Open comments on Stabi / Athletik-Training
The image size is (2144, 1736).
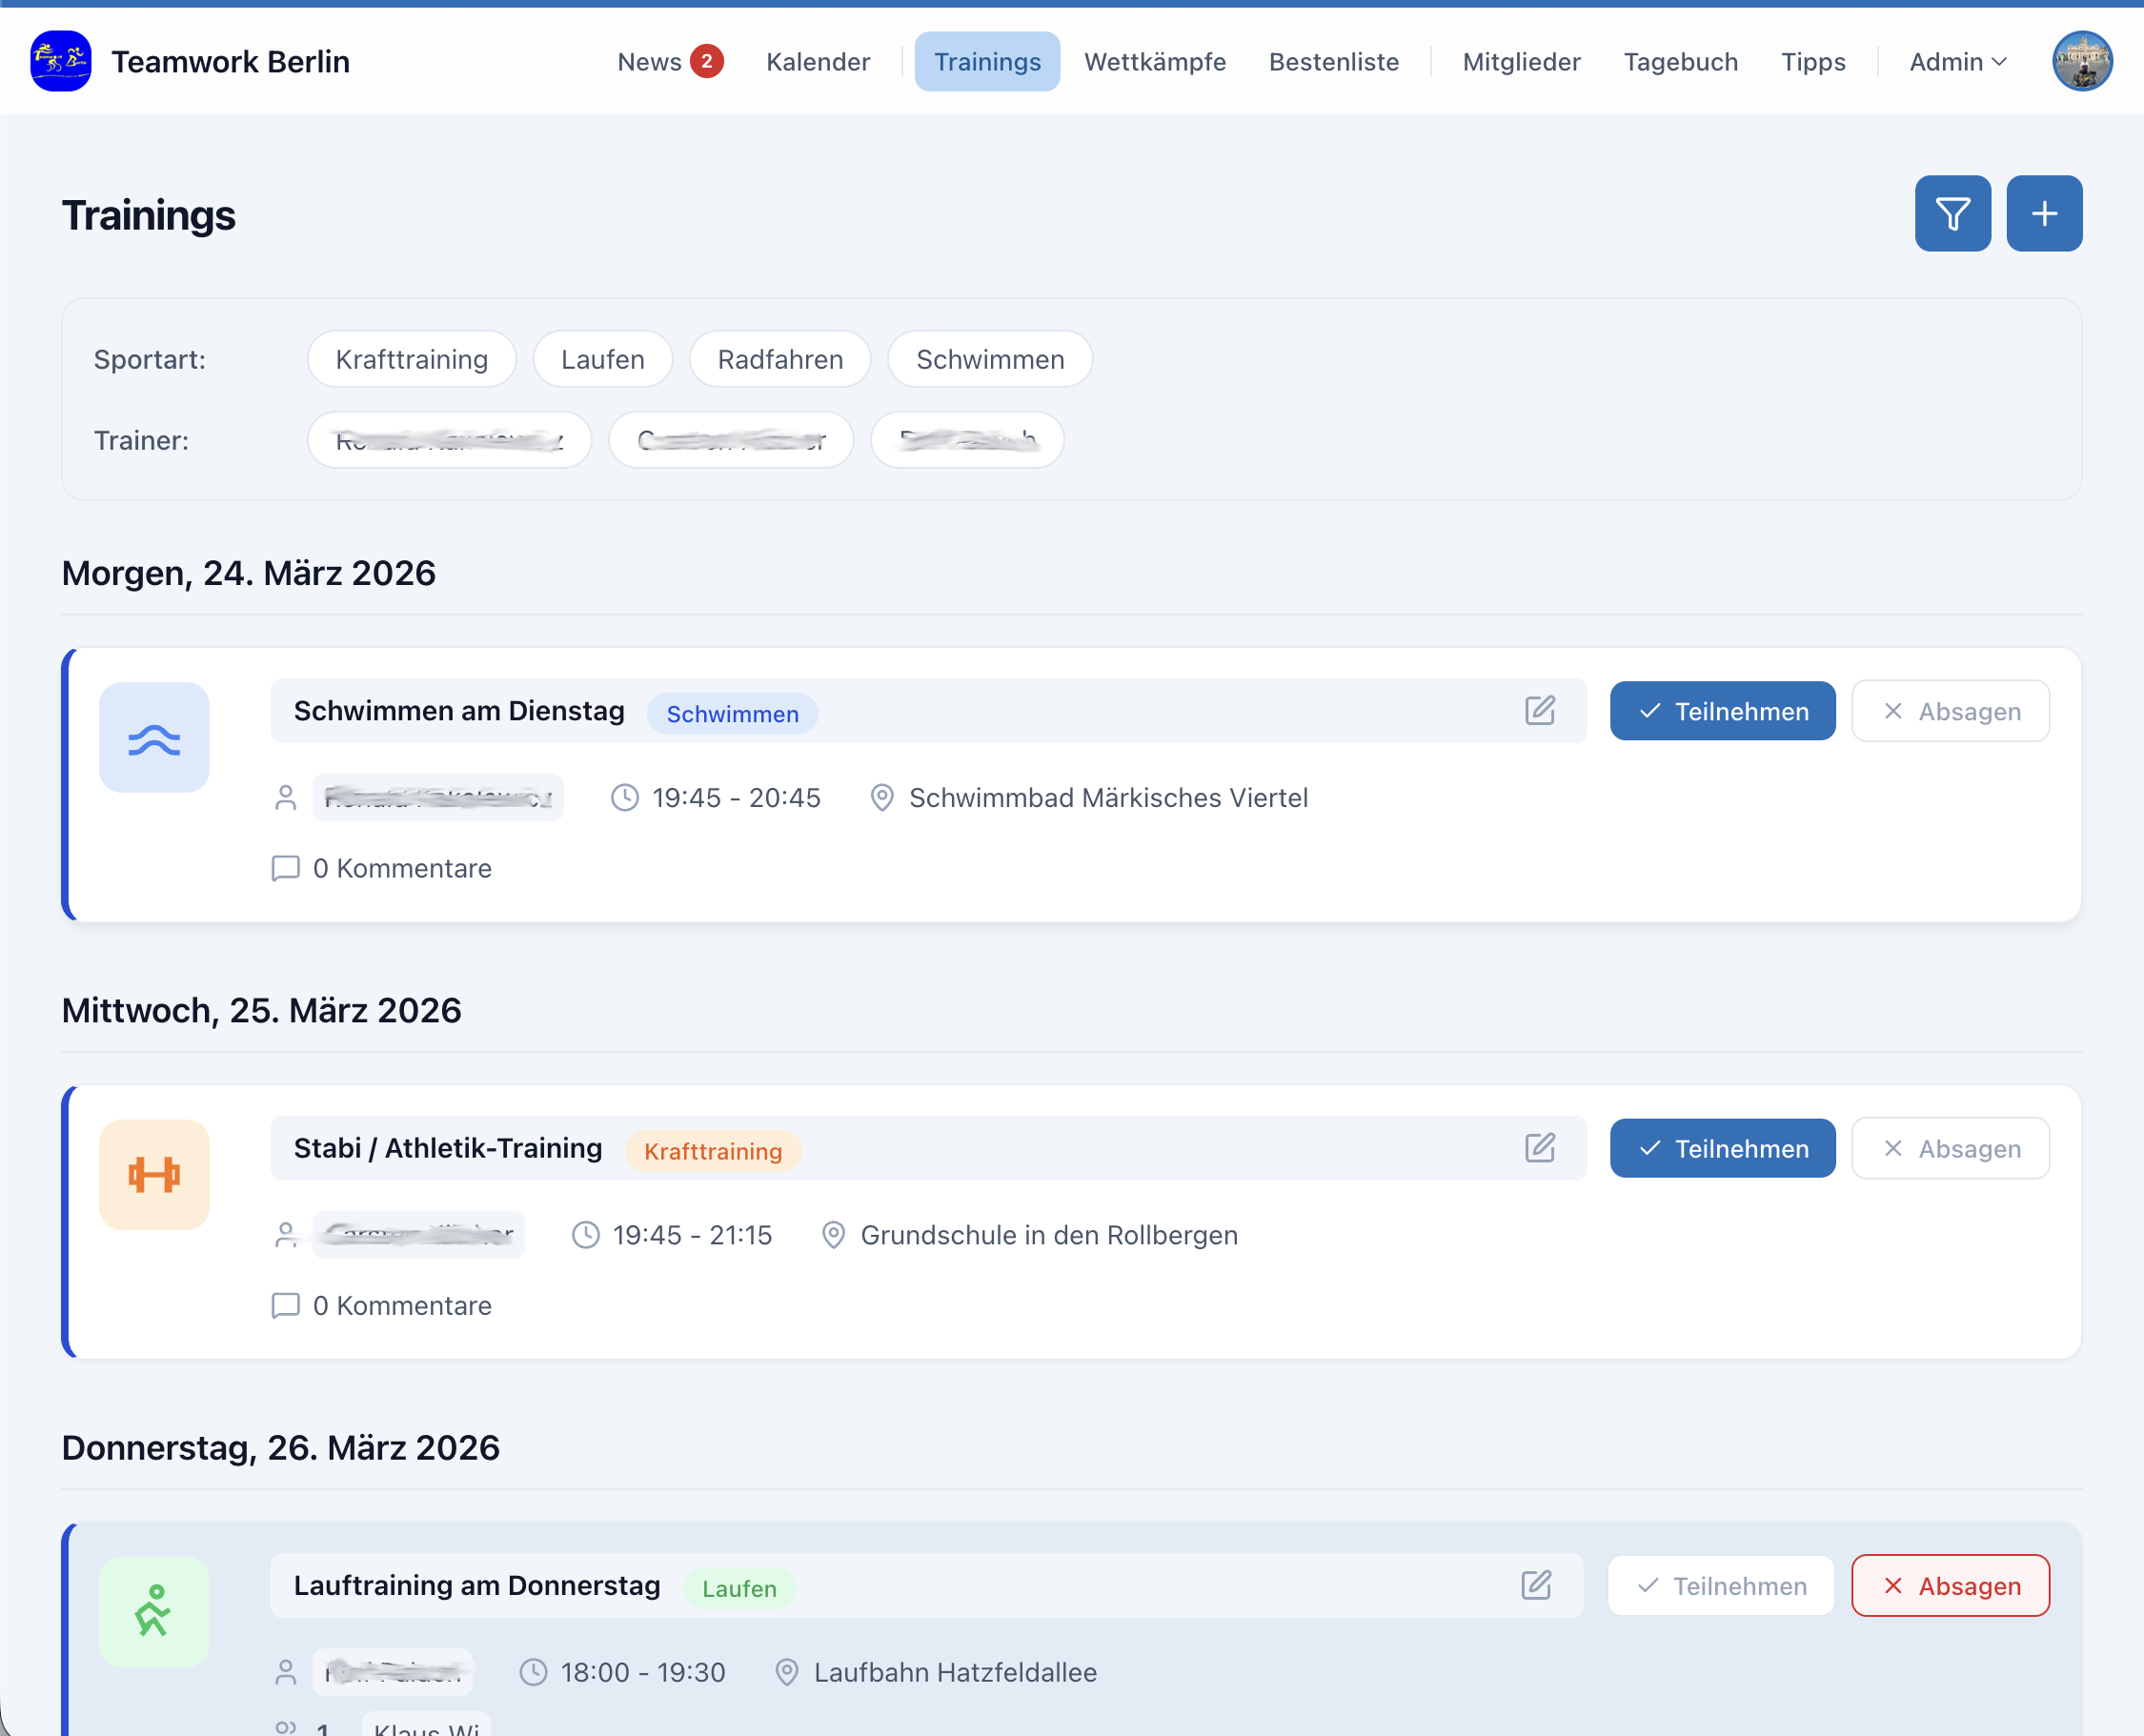pyautogui.click(x=383, y=1305)
